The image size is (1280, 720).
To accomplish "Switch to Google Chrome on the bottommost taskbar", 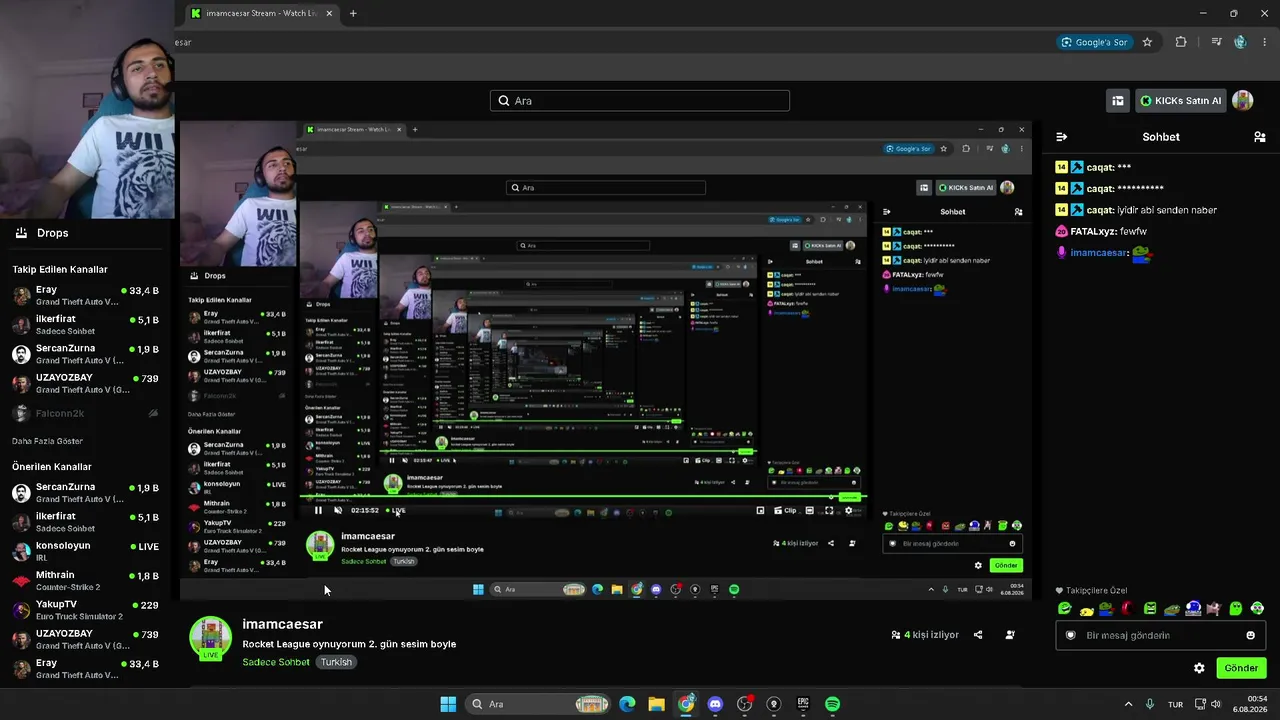I will (686, 704).
